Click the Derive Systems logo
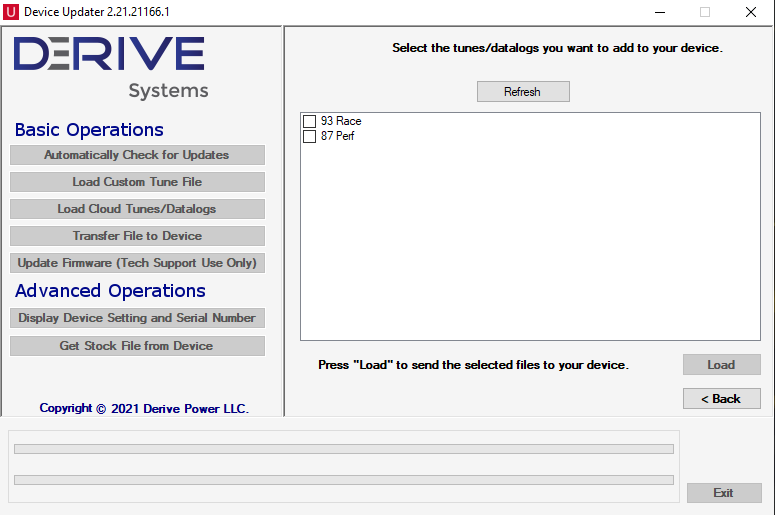The image size is (775, 515). click(110, 67)
